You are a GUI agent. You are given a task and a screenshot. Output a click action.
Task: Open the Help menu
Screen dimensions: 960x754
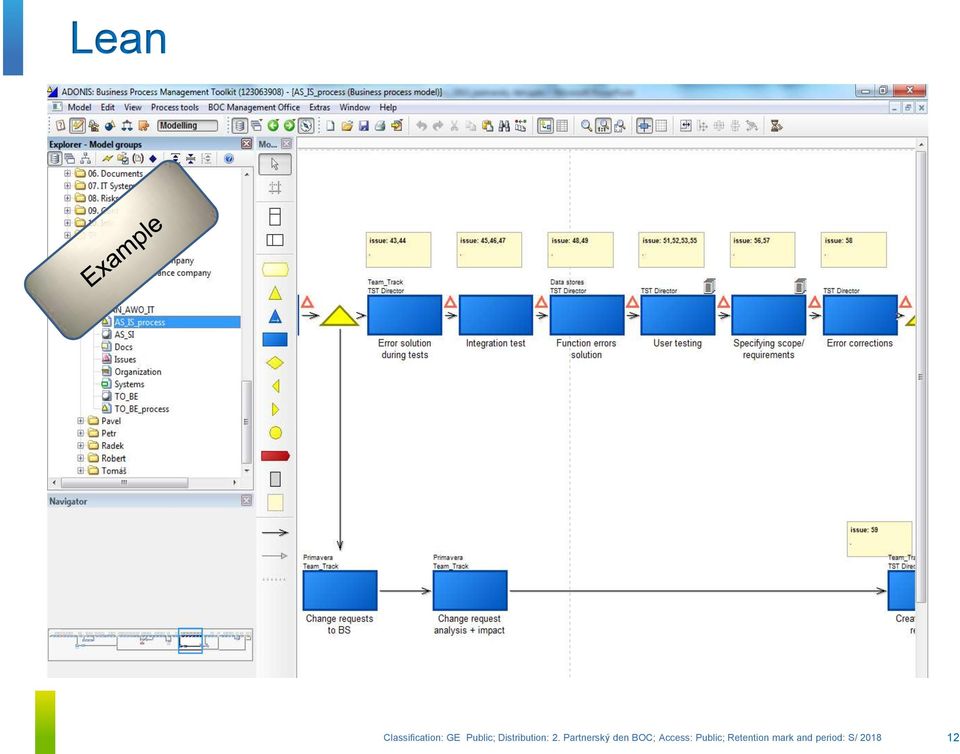click(388, 107)
